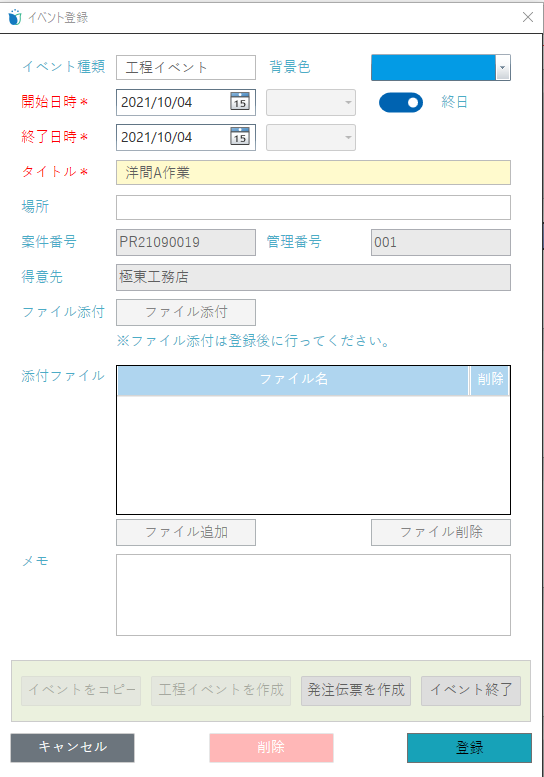Click 発注伝票を作成 button
The image size is (544, 777).
356,690
